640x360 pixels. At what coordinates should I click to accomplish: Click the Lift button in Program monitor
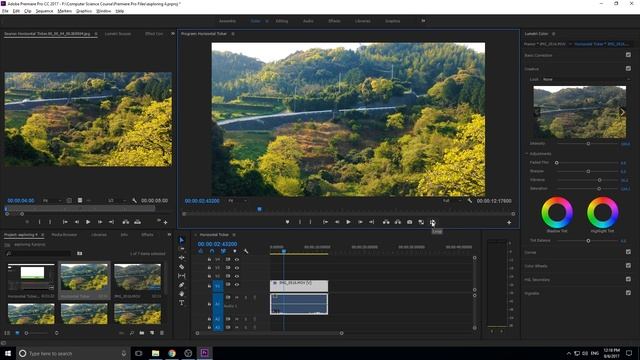(386, 222)
